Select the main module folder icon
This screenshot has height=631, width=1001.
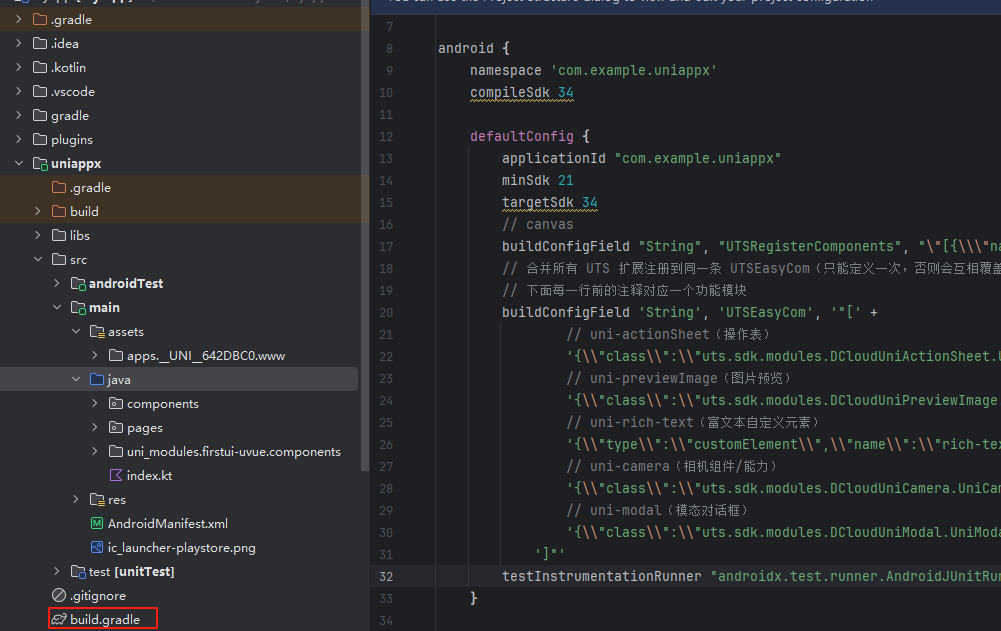(79, 308)
